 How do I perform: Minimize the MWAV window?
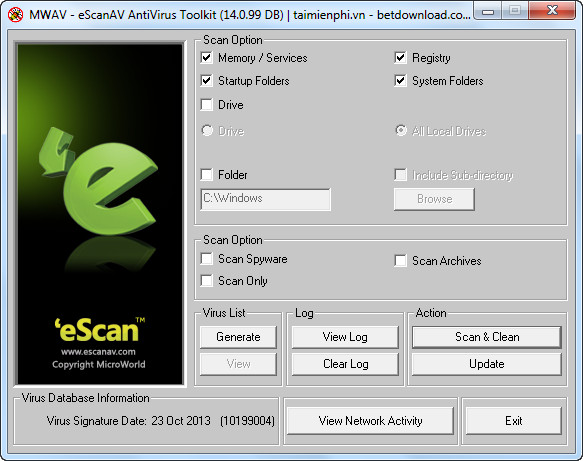click(x=488, y=11)
